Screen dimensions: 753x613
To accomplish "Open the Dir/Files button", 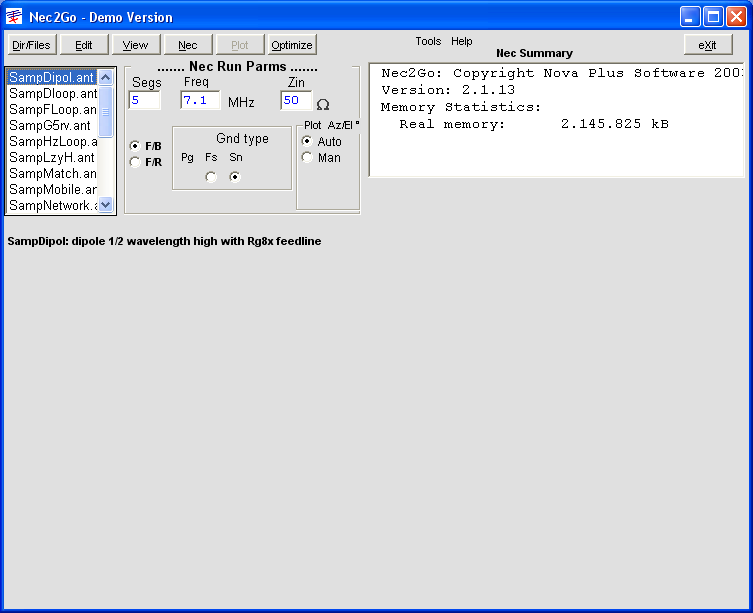I will [32, 45].
